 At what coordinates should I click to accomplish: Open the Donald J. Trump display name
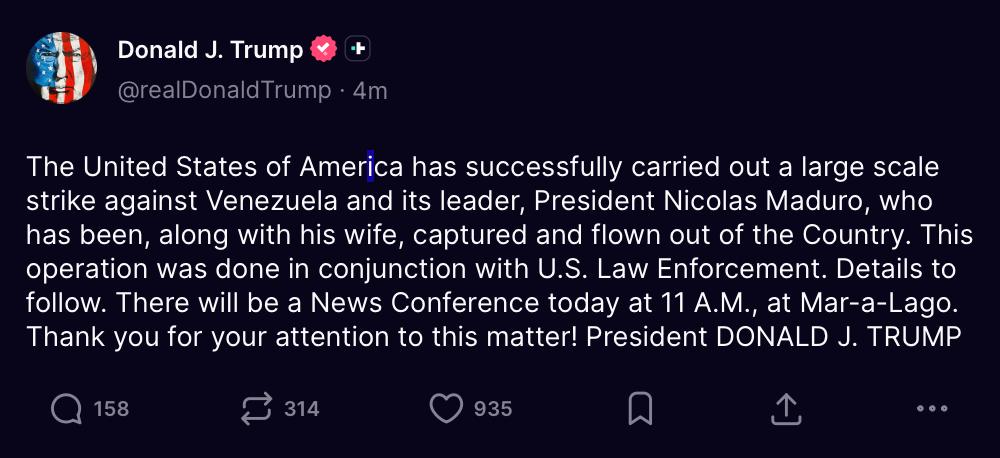point(210,48)
